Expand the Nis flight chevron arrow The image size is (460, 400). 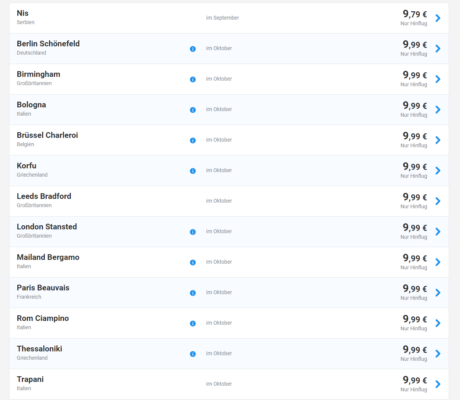tap(438, 18)
